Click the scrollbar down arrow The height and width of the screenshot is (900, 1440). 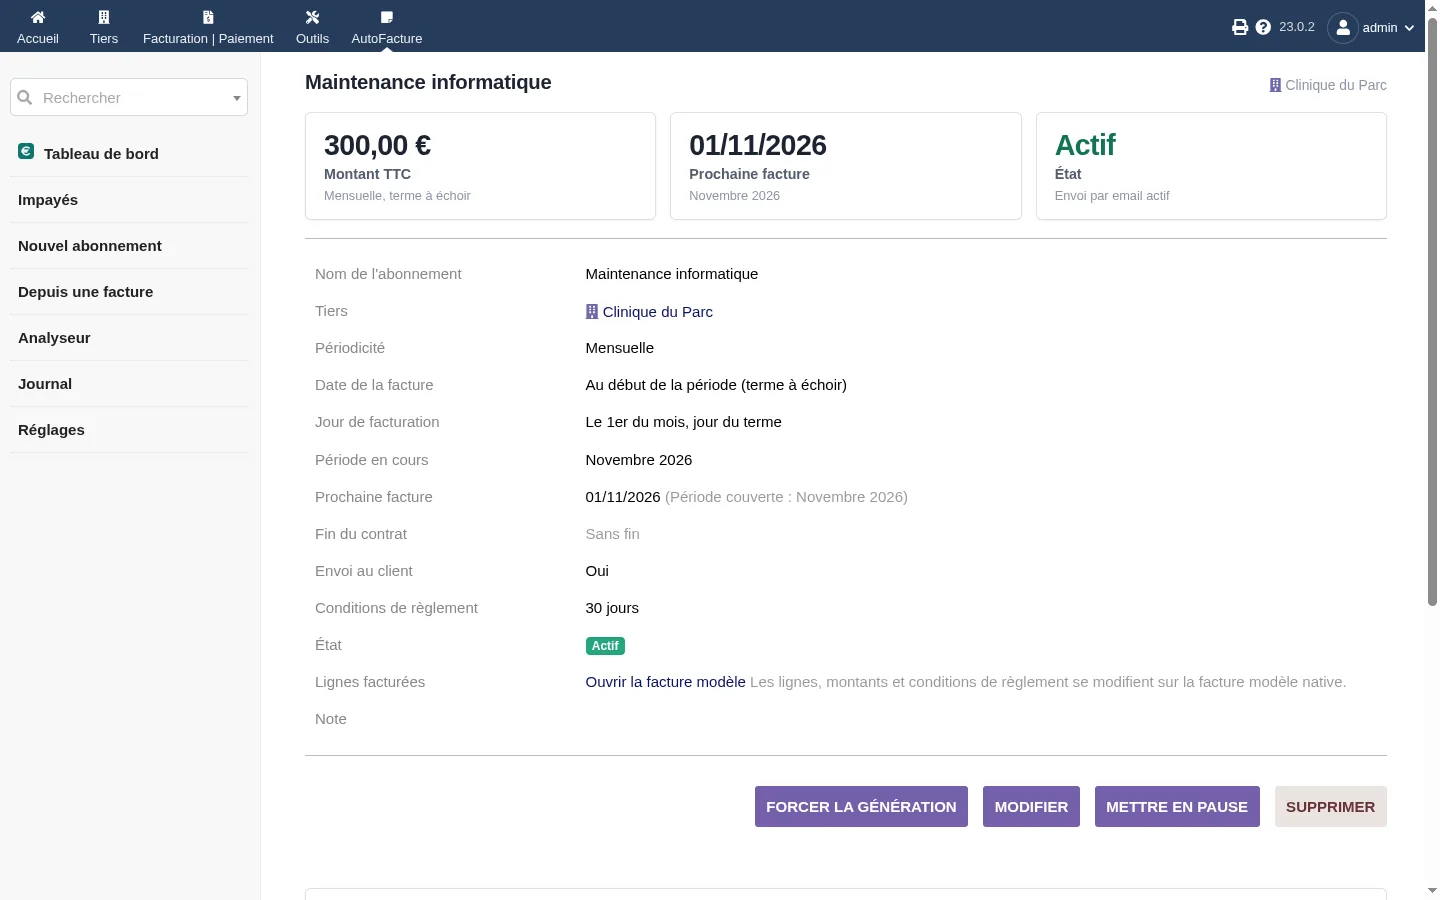1432,890
